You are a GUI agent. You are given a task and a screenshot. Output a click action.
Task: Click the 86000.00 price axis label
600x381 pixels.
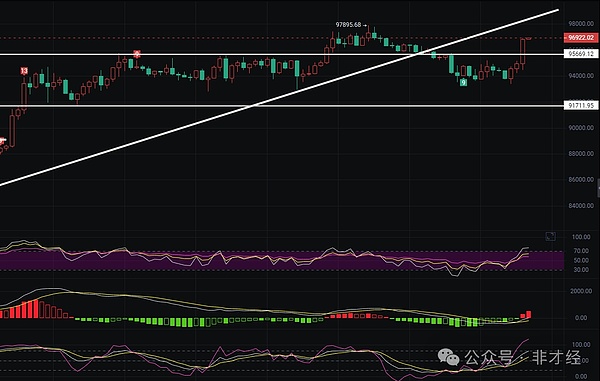(x=581, y=179)
